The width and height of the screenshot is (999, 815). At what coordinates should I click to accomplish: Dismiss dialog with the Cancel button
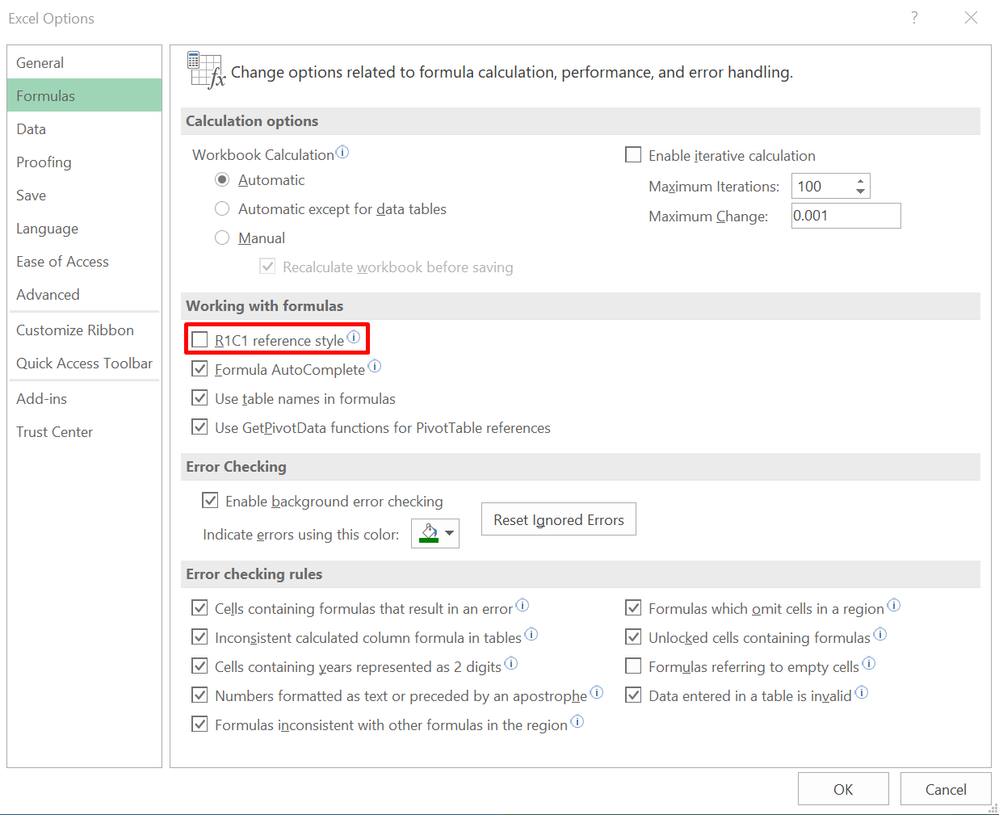[x=945, y=789]
